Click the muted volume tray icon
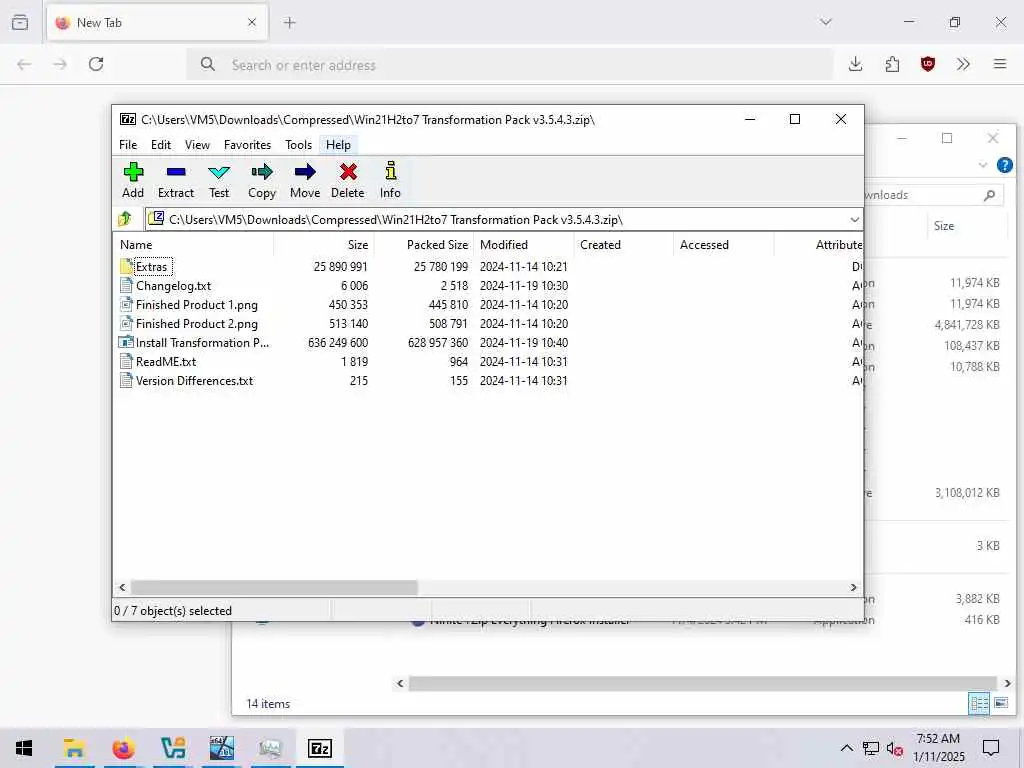 pyautogui.click(x=894, y=748)
